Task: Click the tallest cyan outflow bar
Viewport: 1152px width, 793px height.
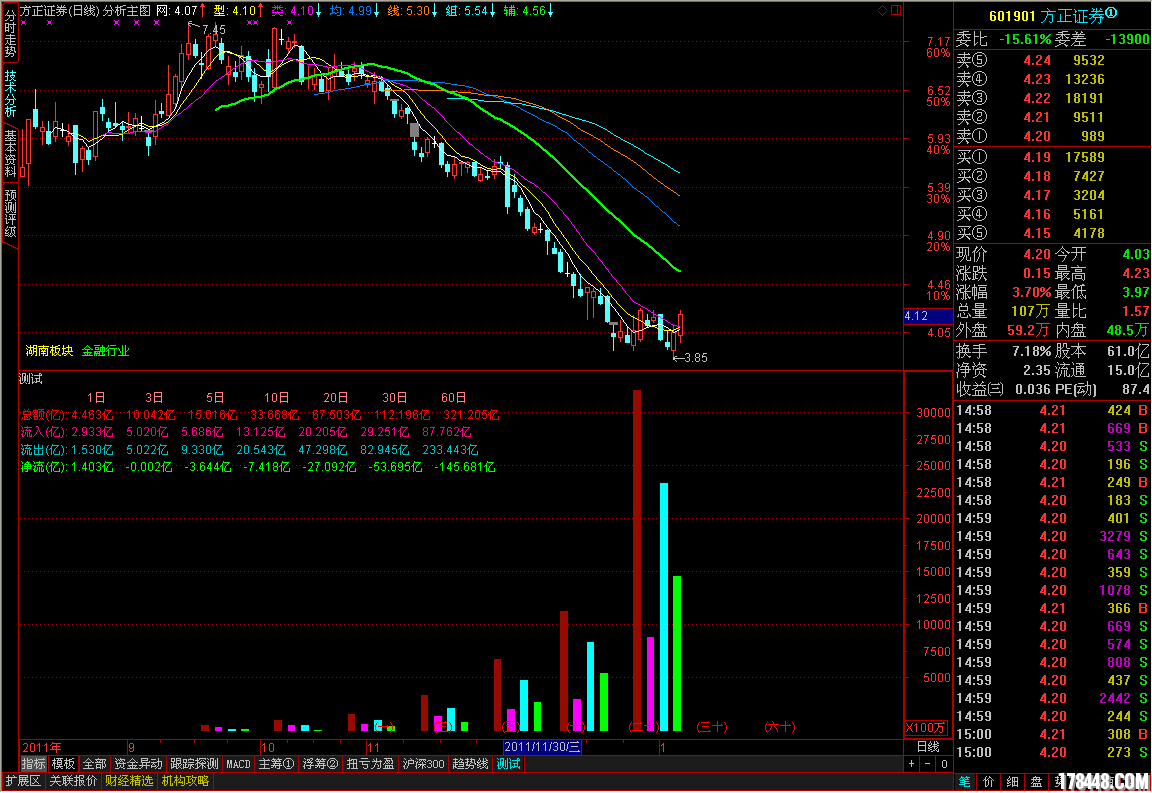Action: point(663,607)
